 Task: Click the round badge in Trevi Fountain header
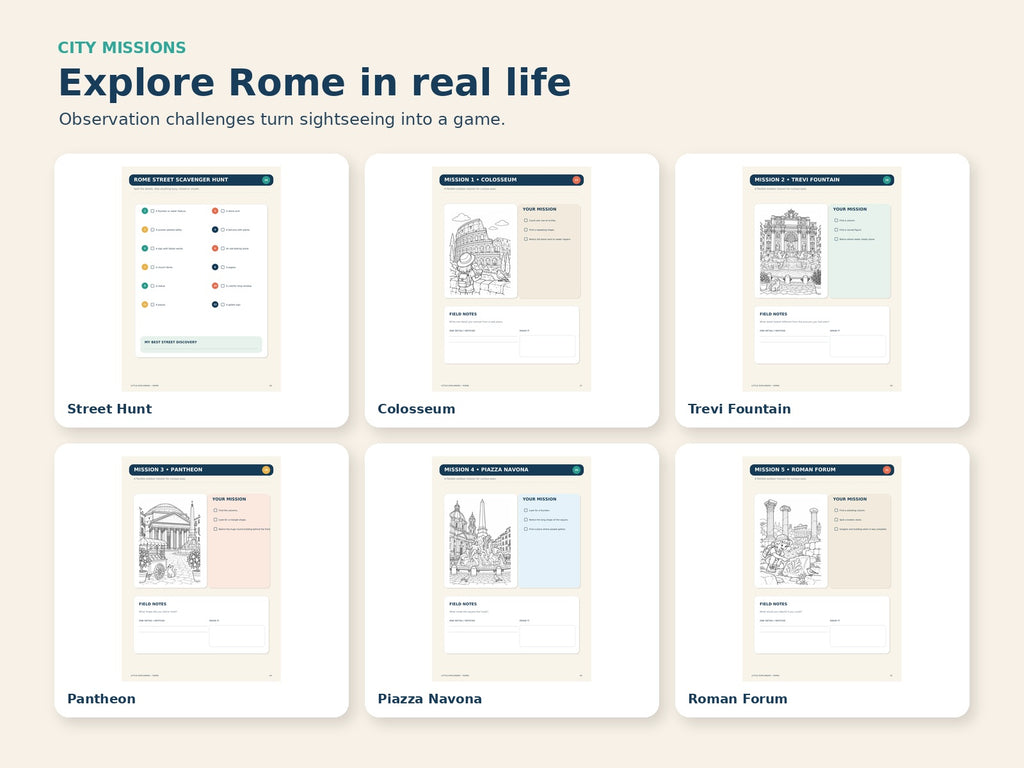[887, 180]
